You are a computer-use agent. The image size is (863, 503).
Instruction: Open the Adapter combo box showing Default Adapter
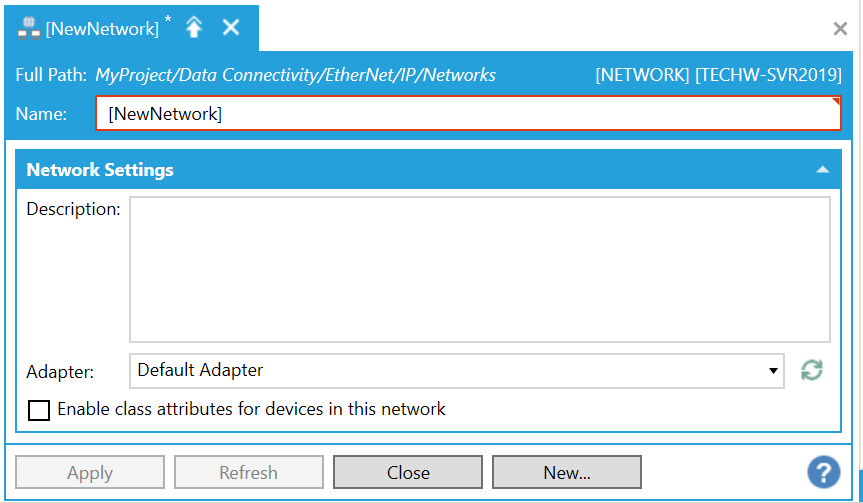(456, 371)
